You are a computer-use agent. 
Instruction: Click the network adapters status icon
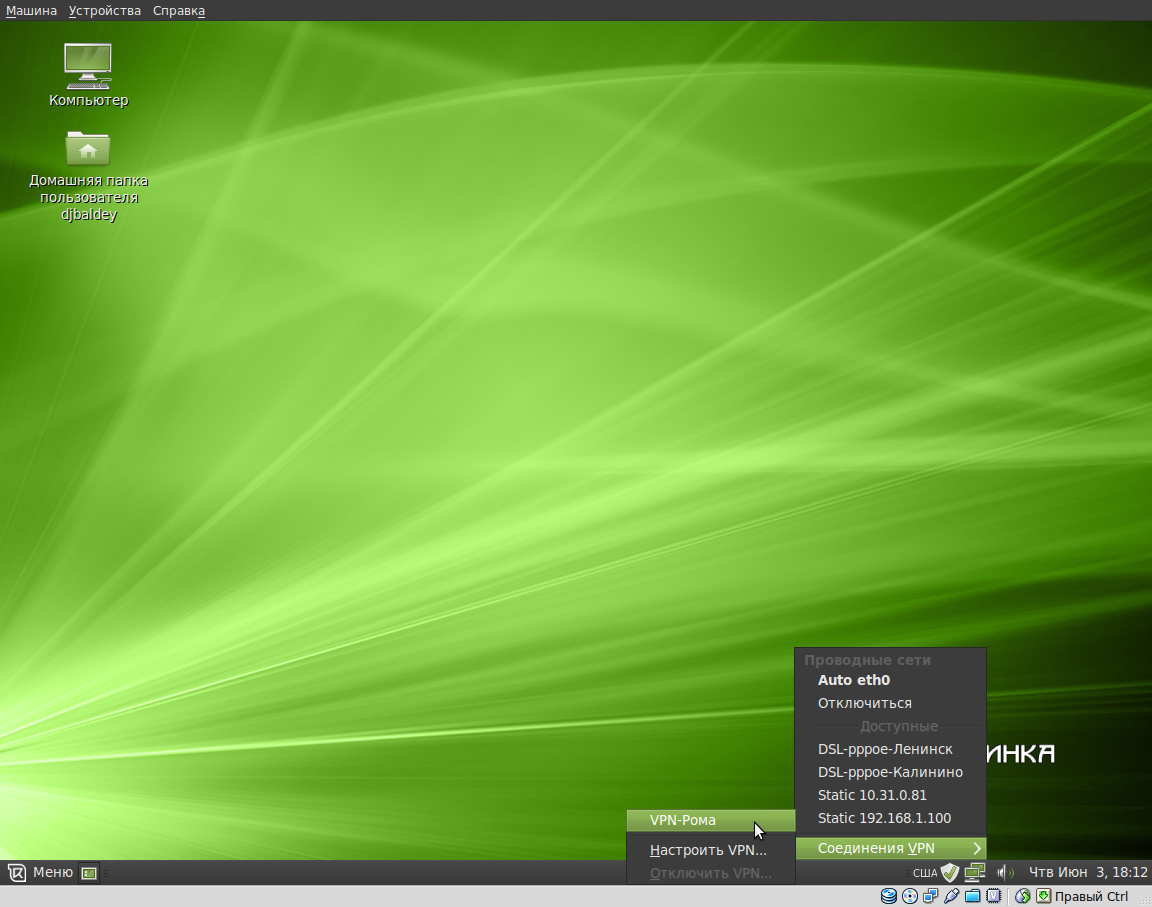pos(929,896)
